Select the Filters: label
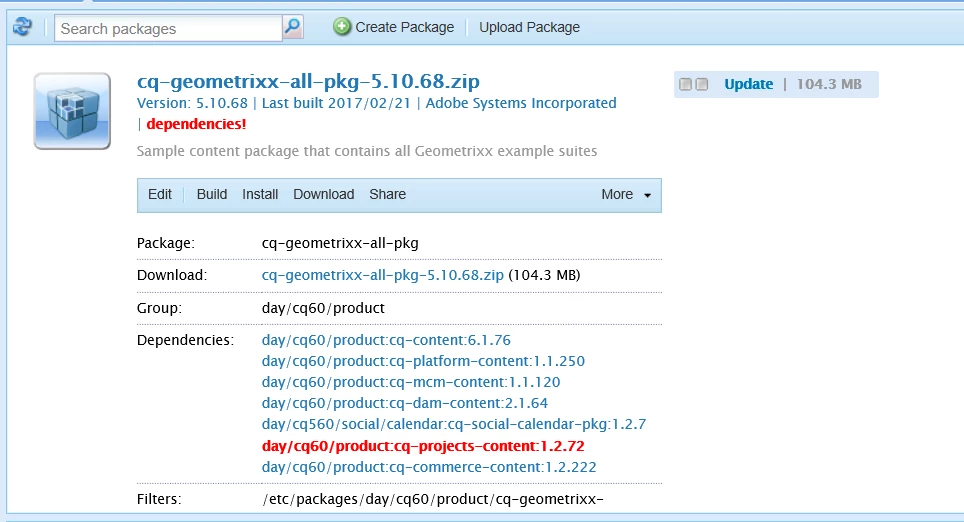The image size is (964, 522). tap(159, 499)
